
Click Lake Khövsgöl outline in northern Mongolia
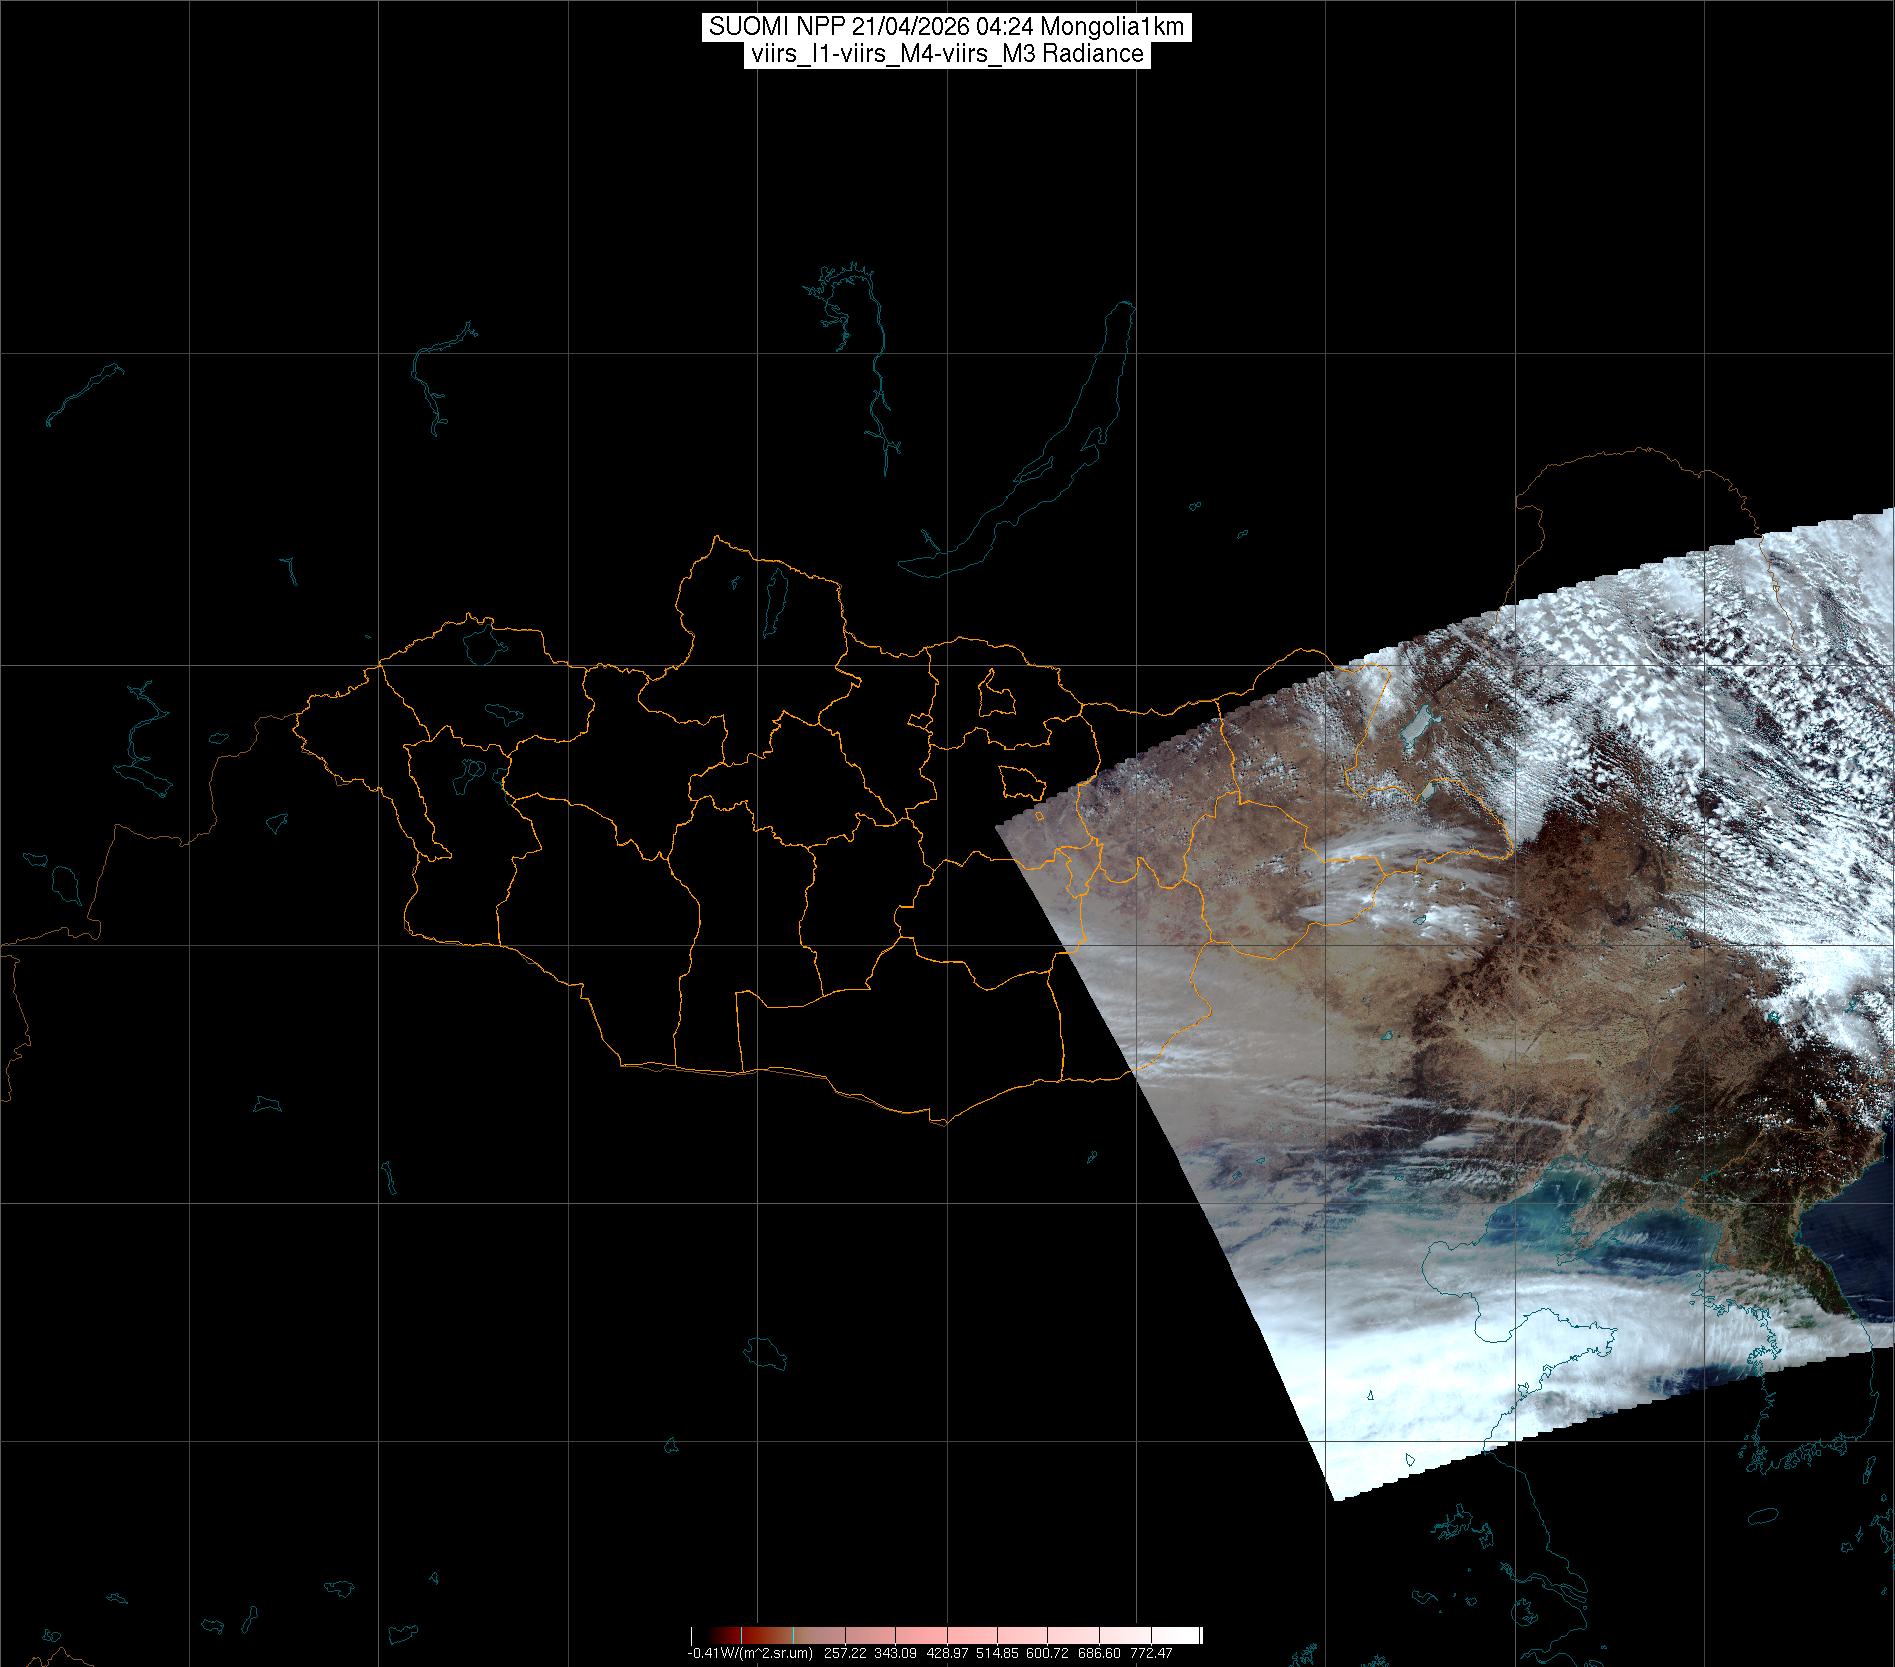tap(774, 606)
